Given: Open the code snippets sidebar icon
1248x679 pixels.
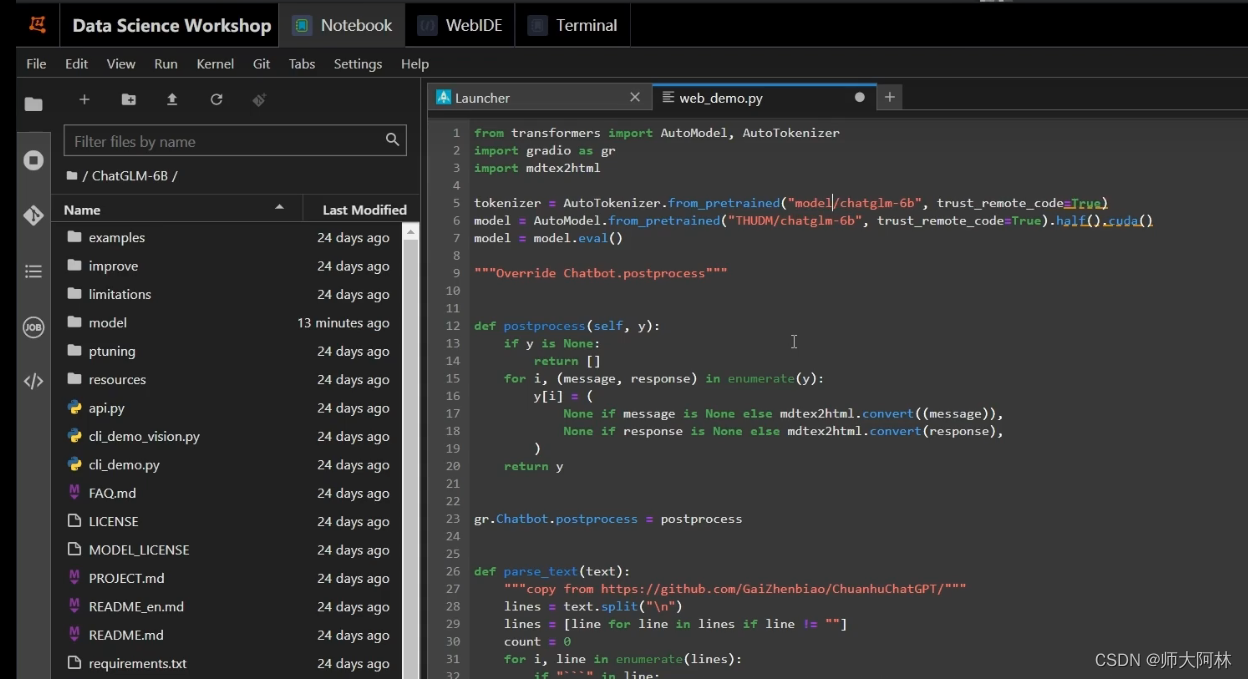Looking at the screenshot, I should [x=33, y=381].
